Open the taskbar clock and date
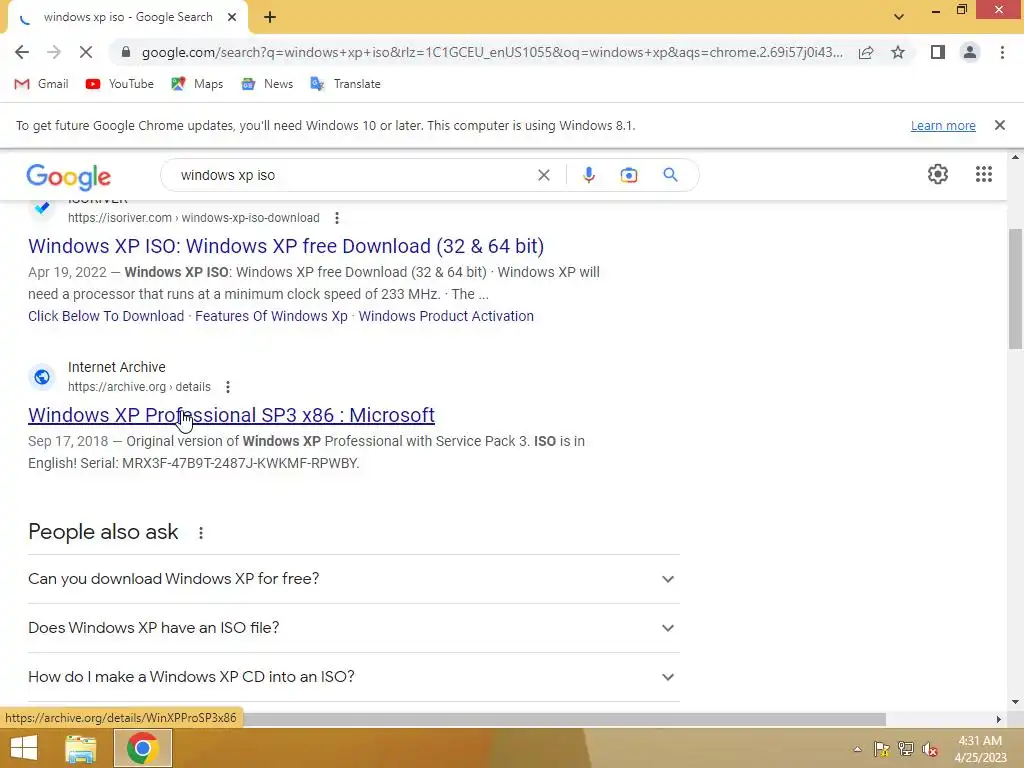This screenshot has width=1024, height=768. (980, 749)
